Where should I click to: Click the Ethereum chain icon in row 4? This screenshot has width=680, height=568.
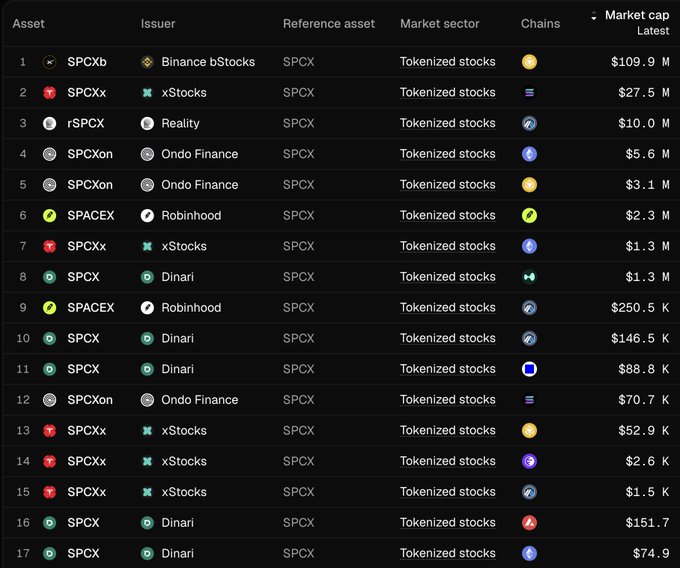[529, 154]
